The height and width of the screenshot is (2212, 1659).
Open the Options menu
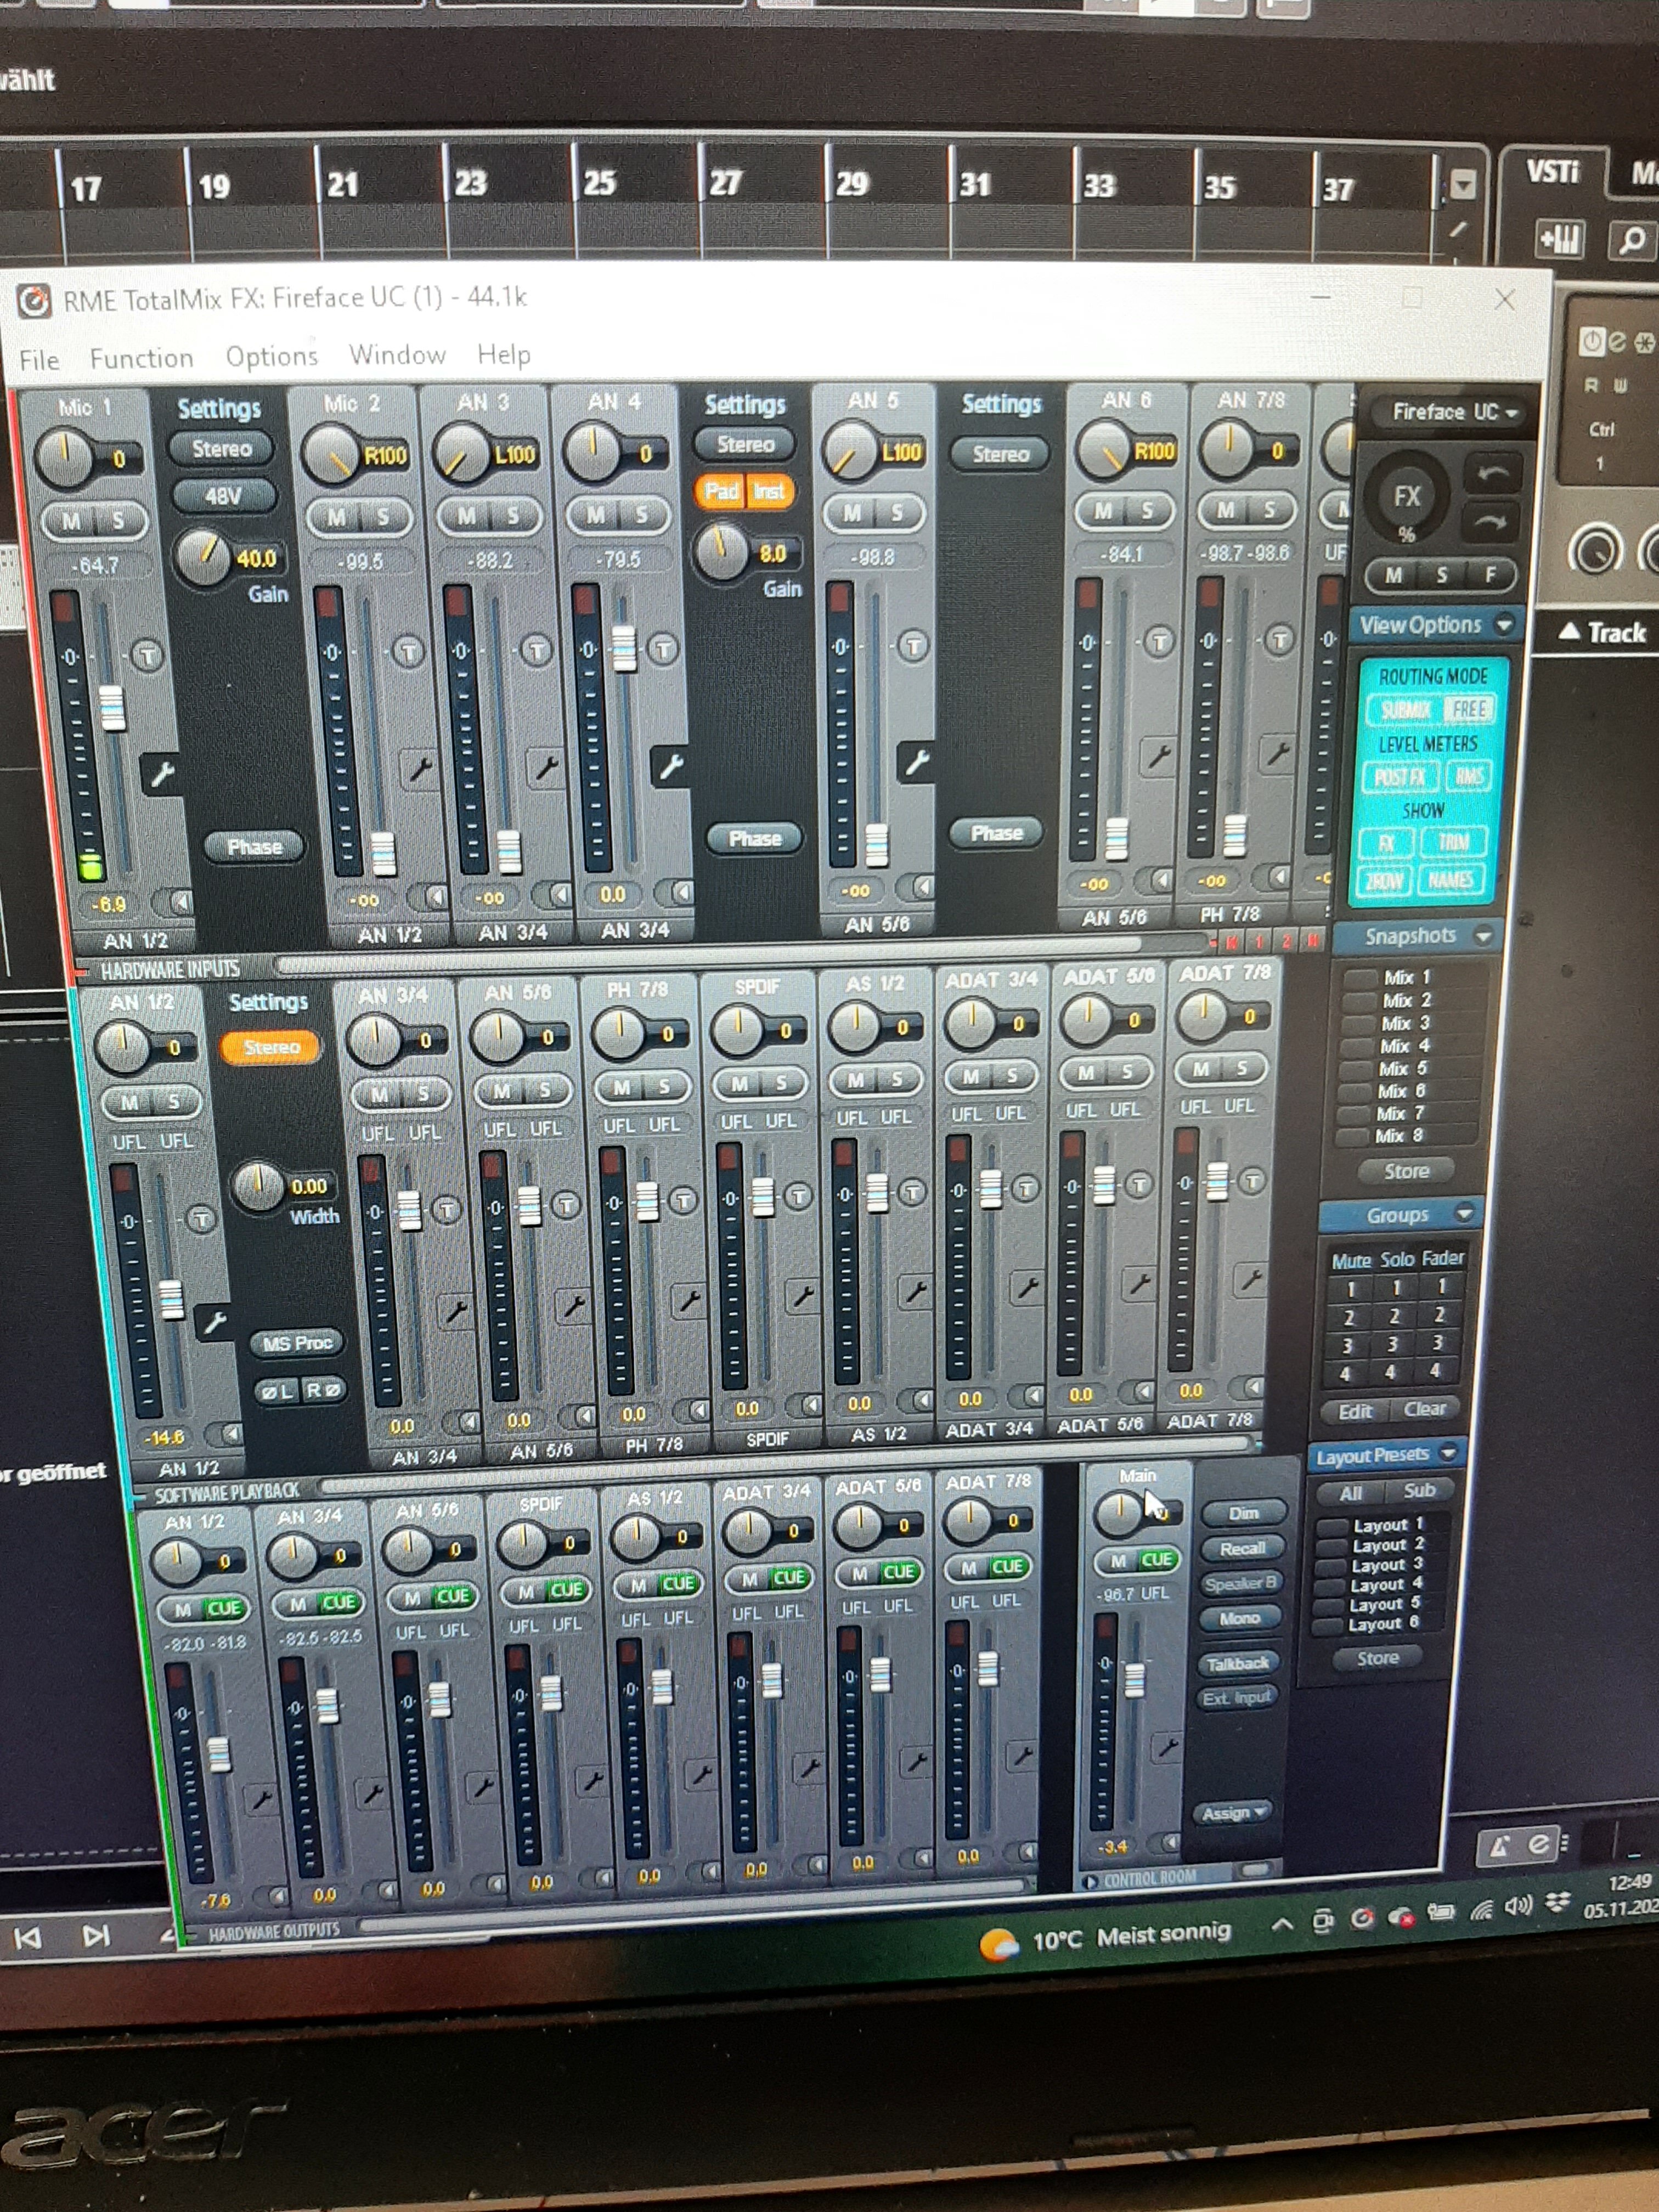(x=271, y=357)
